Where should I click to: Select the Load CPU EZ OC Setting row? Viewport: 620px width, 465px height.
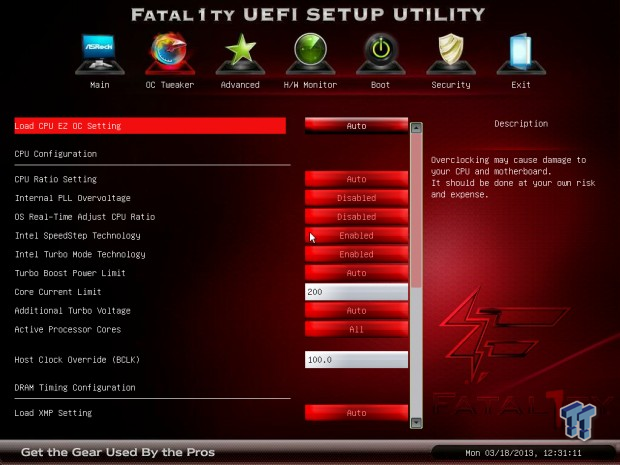150,126
